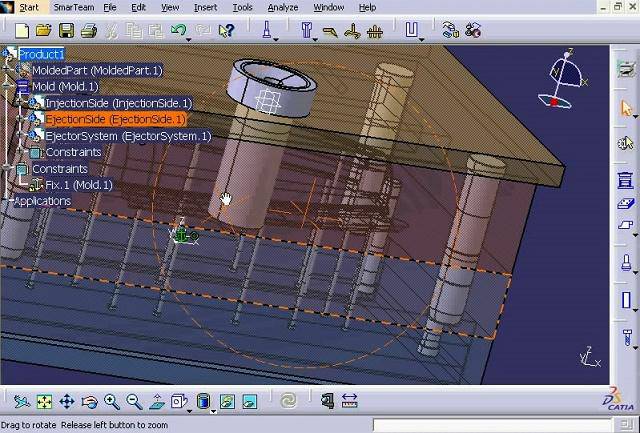Click the Fly mode icon
The height and width of the screenshot is (433, 640).
click(22, 402)
